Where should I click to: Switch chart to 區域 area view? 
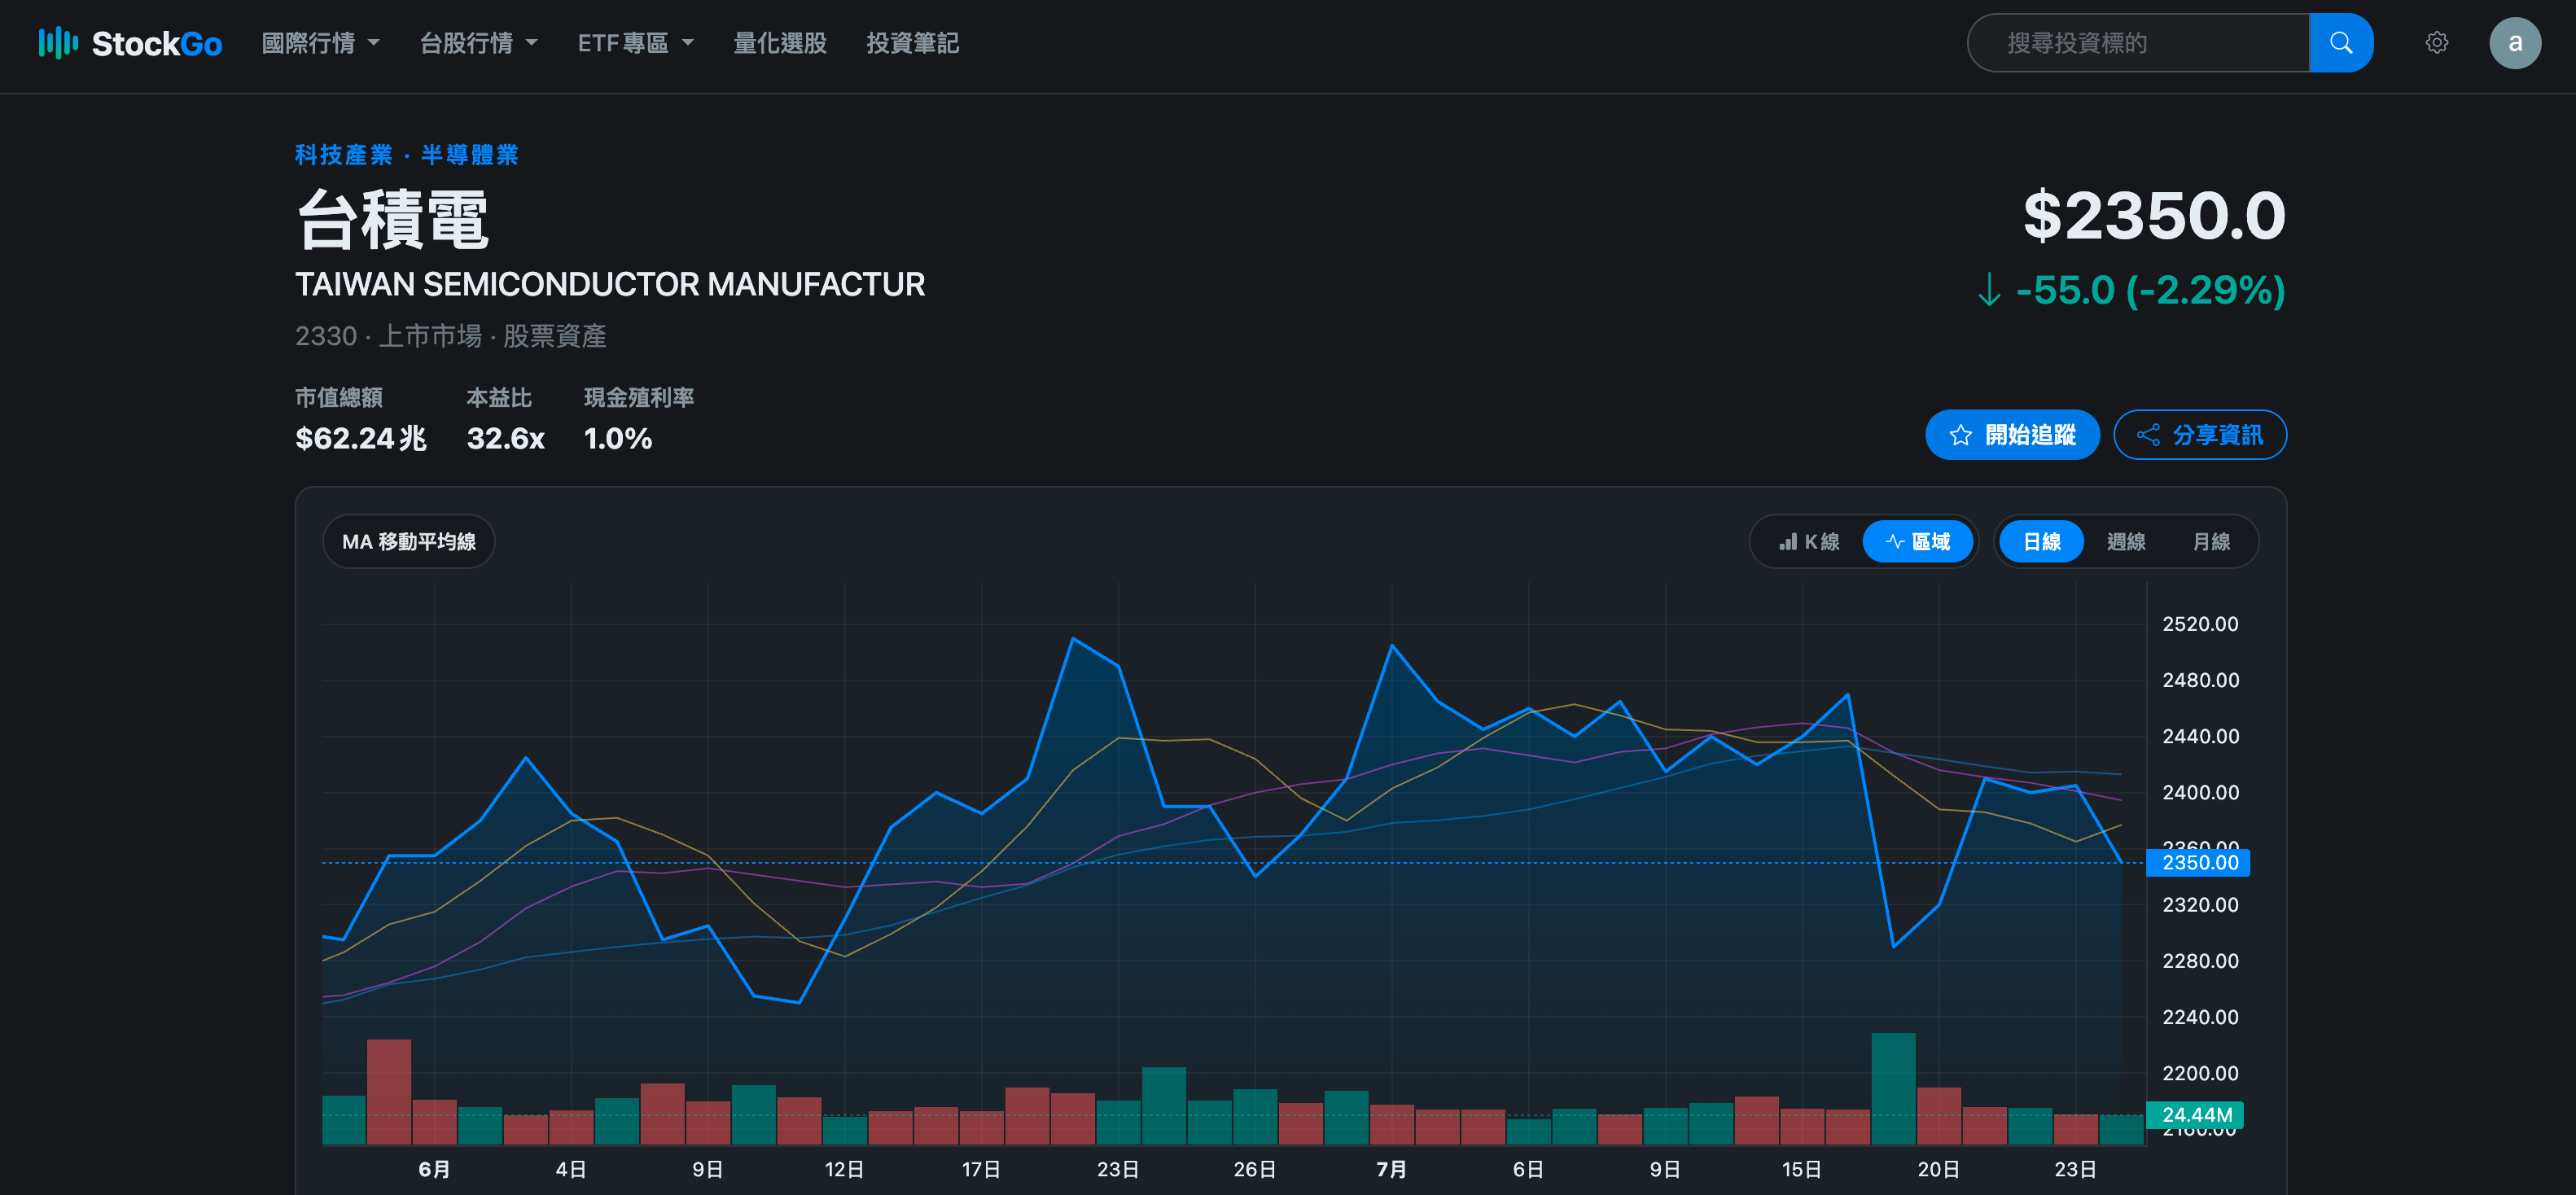(1917, 542)
